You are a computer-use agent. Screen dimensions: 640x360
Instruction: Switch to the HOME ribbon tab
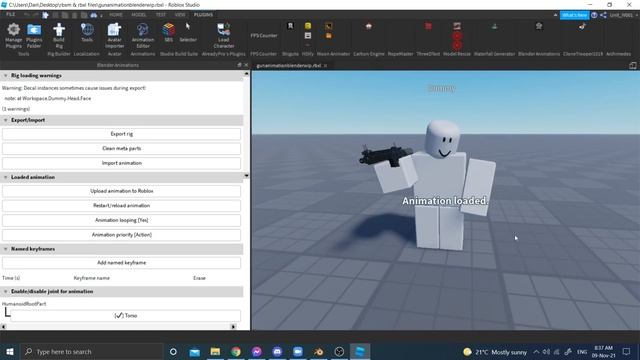pos(116,14)
